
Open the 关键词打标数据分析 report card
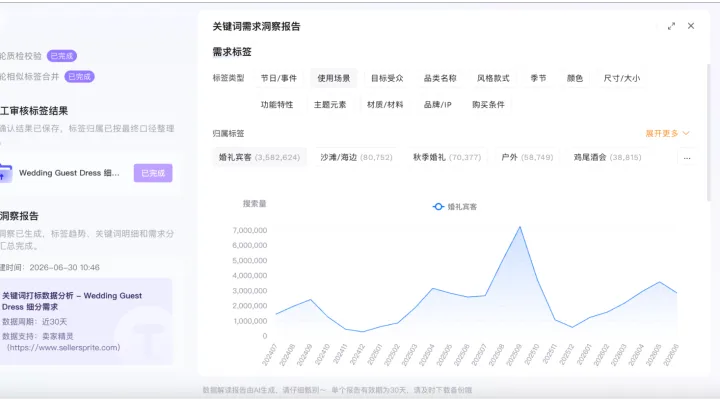point(86,321)
